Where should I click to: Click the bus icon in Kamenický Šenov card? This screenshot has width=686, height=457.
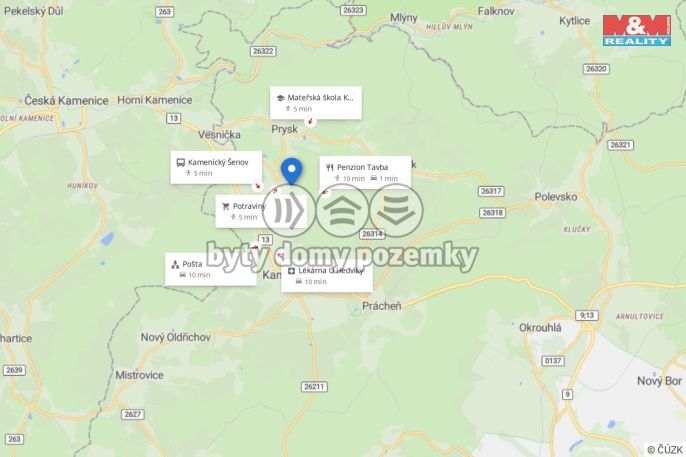[180, 163]
